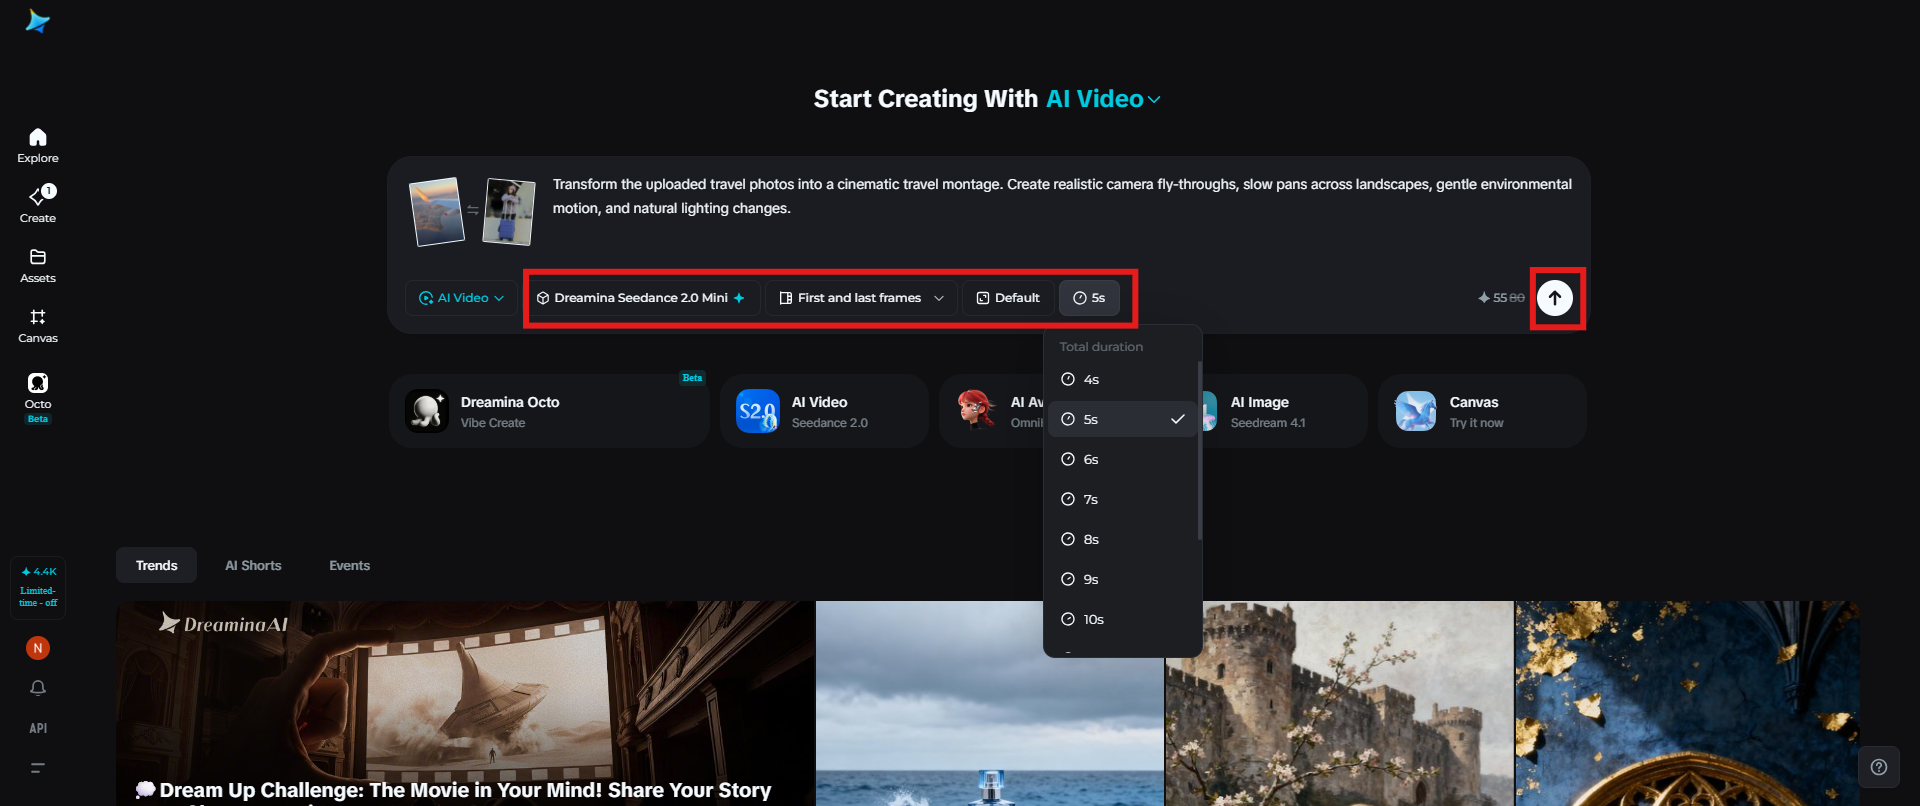Swap first and last frame images
Viewport: 1920px width, 806px height.
(473, 210)
